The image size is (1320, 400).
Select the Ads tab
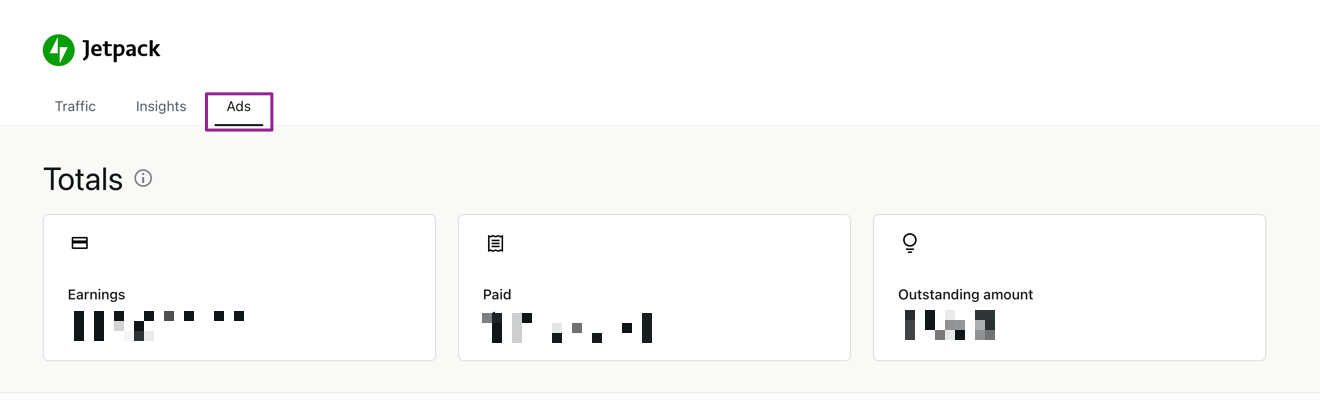click(239, 106)
